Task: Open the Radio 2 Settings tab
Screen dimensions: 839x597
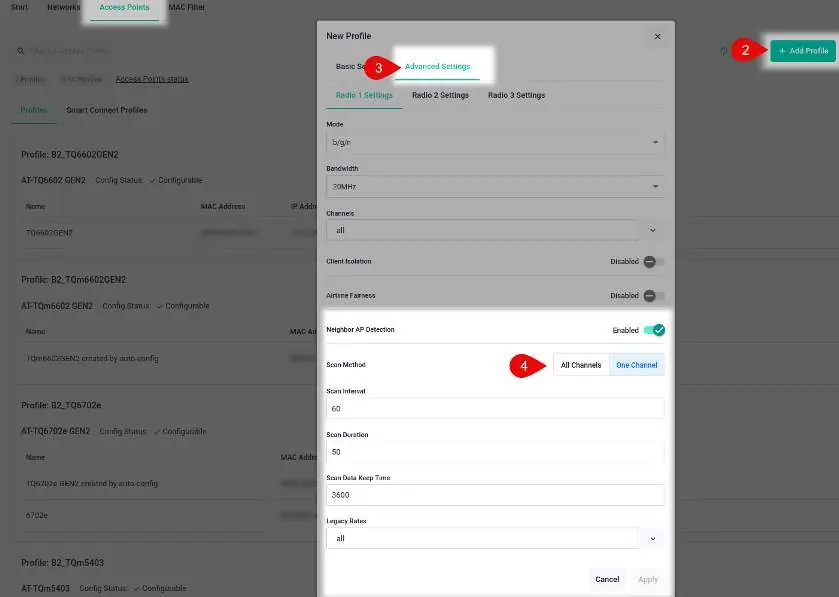Action: point(440,95)
